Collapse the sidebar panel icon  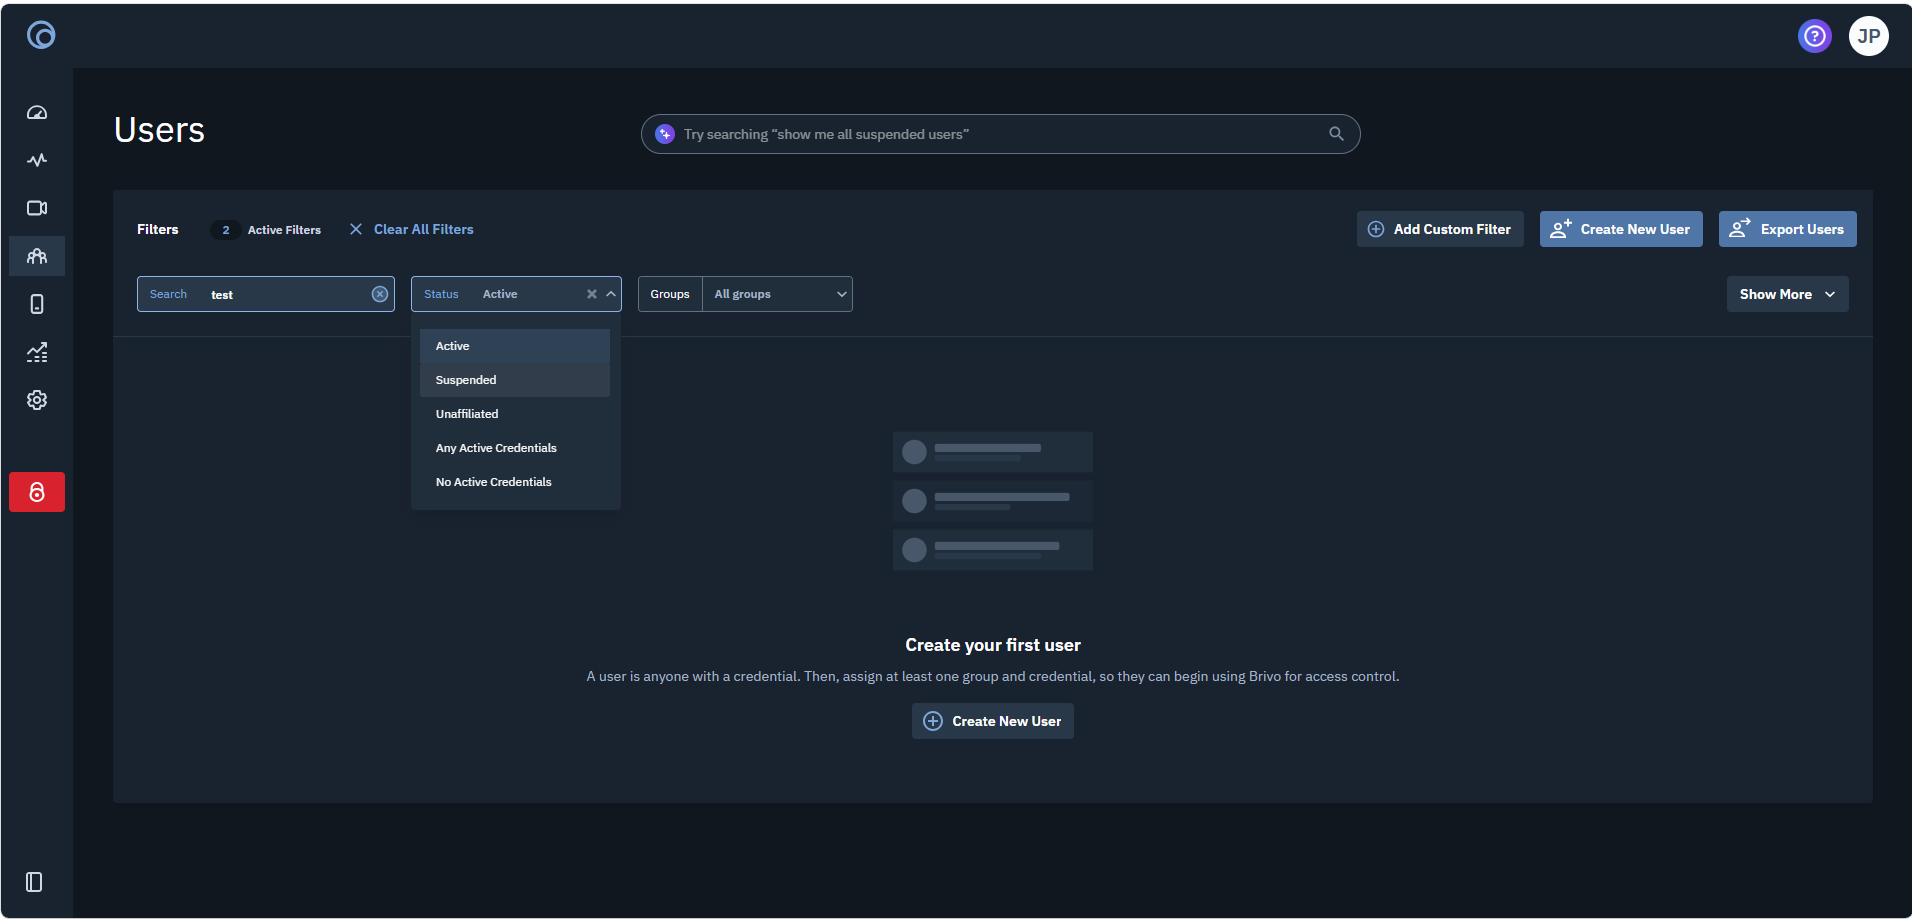pos(34,882)
